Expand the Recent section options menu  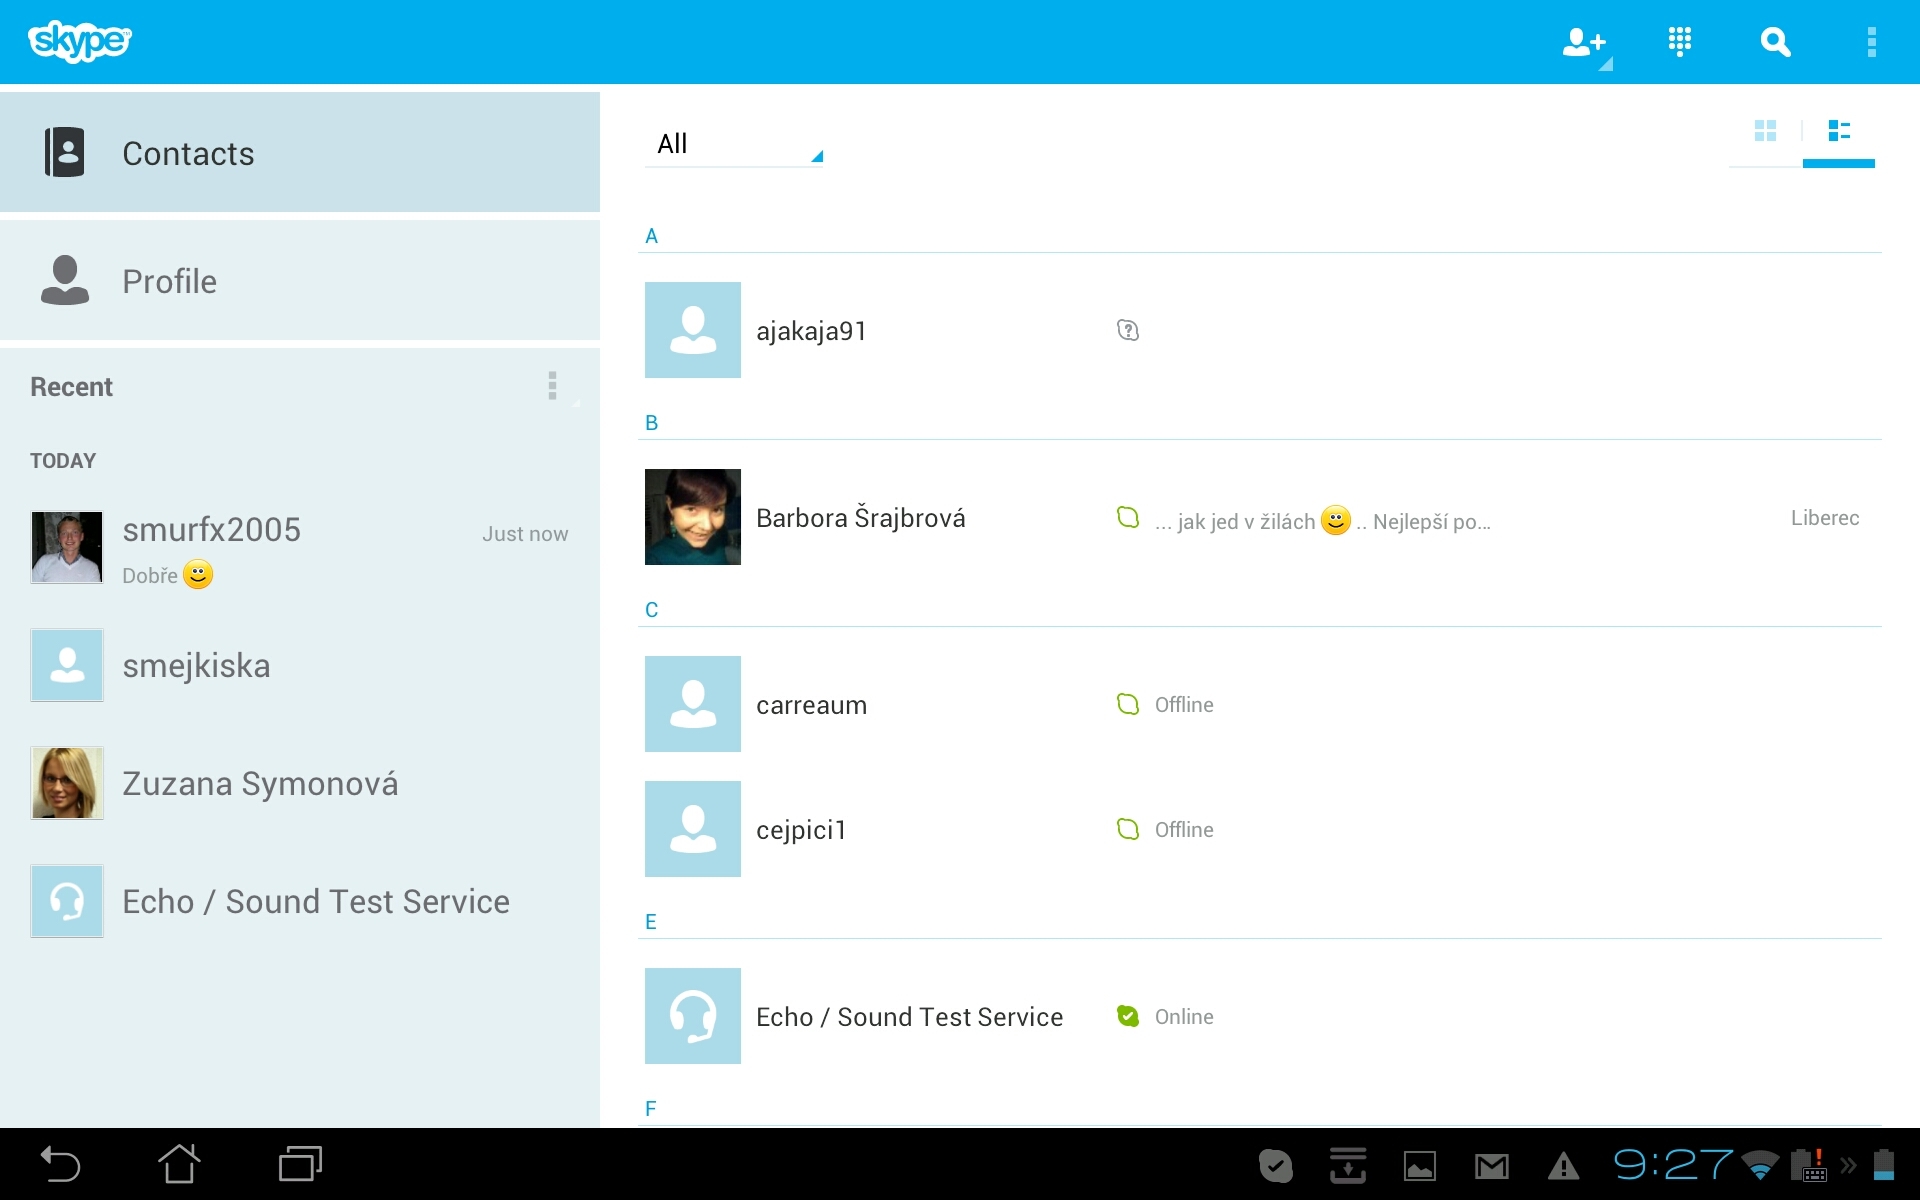pos(552,385)
